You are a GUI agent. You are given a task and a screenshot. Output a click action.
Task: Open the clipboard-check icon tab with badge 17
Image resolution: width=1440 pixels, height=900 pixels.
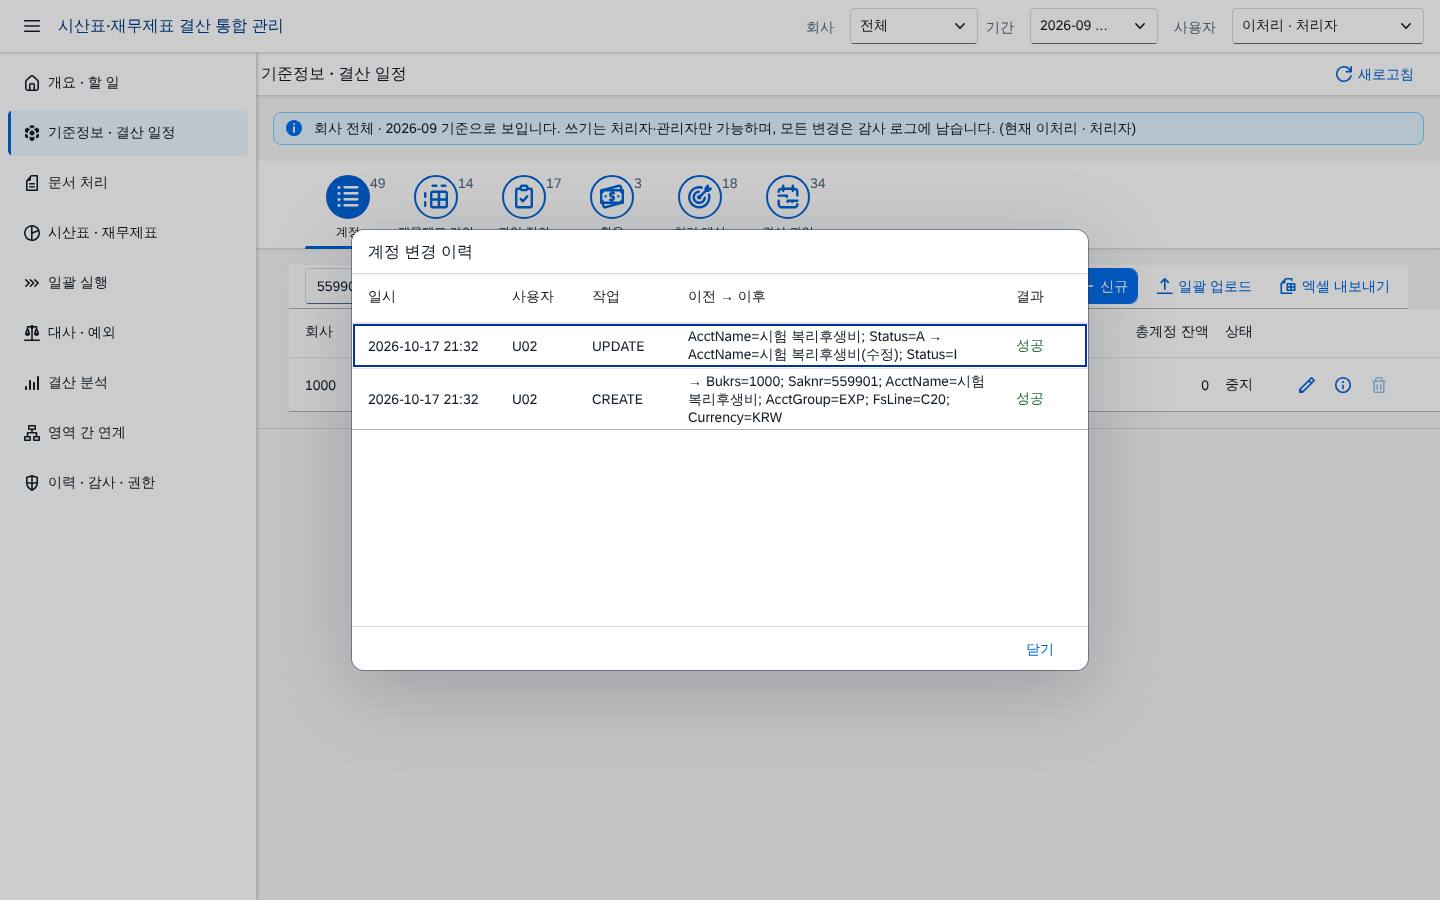pyautogui.click(x=524, y=197)
